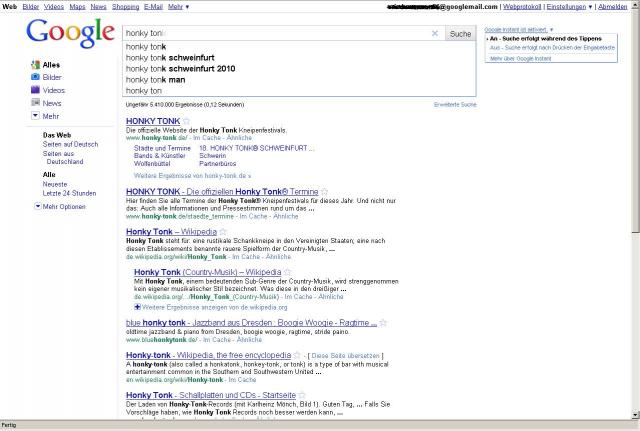Open News in top navigation bar
640x431 pixels.
pos(98,7)
